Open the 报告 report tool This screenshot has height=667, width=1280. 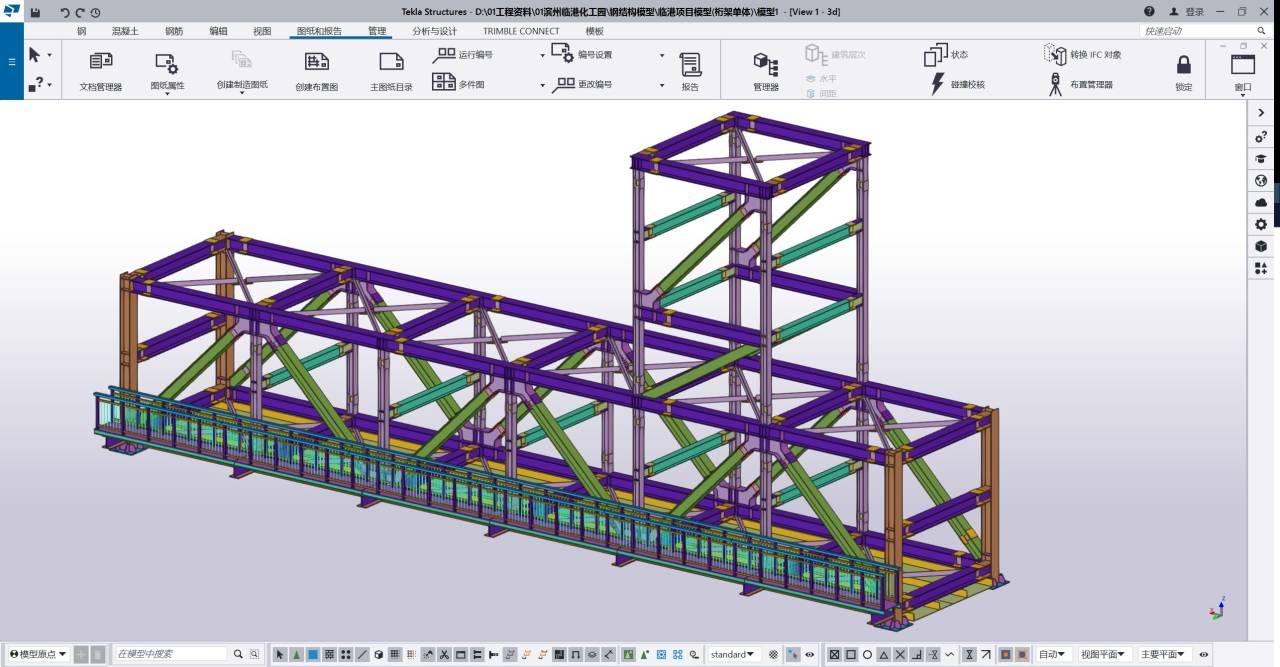pyautogui.click(x=690, y=71)
